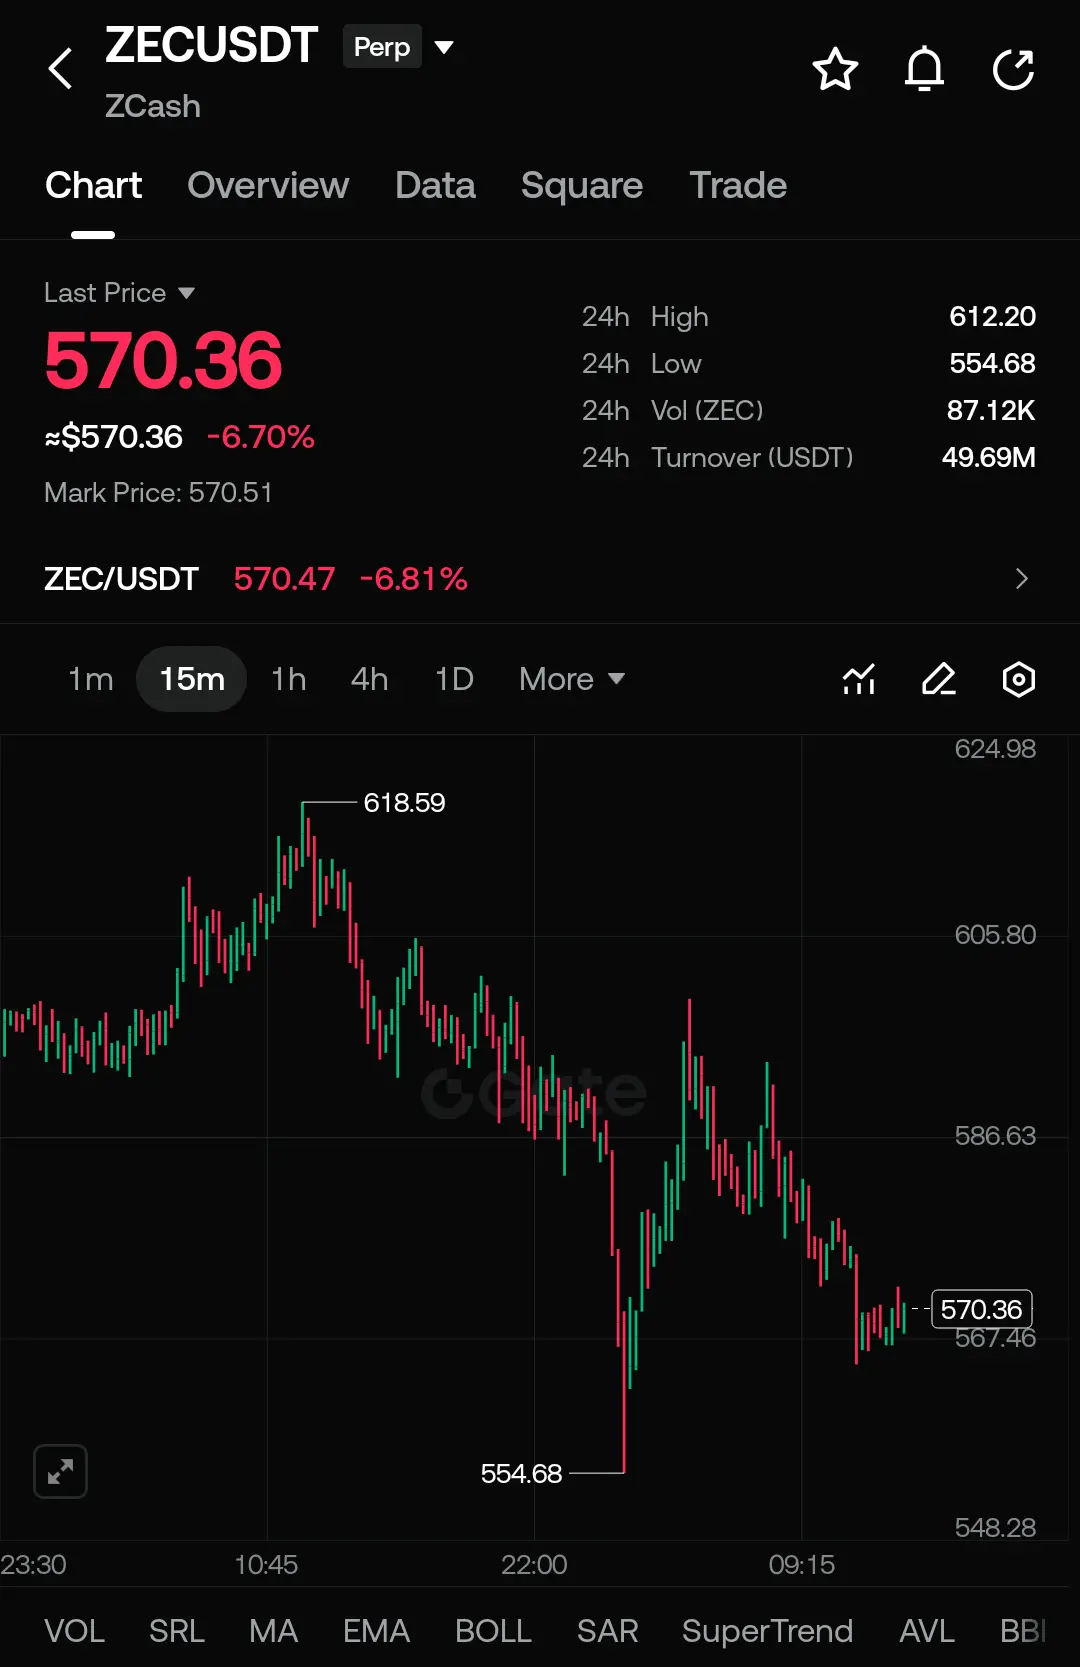The width and height of the screenshot is (1080, 1667).
Task: Select the 4h timeframe
Action: [x=369, y=680]
